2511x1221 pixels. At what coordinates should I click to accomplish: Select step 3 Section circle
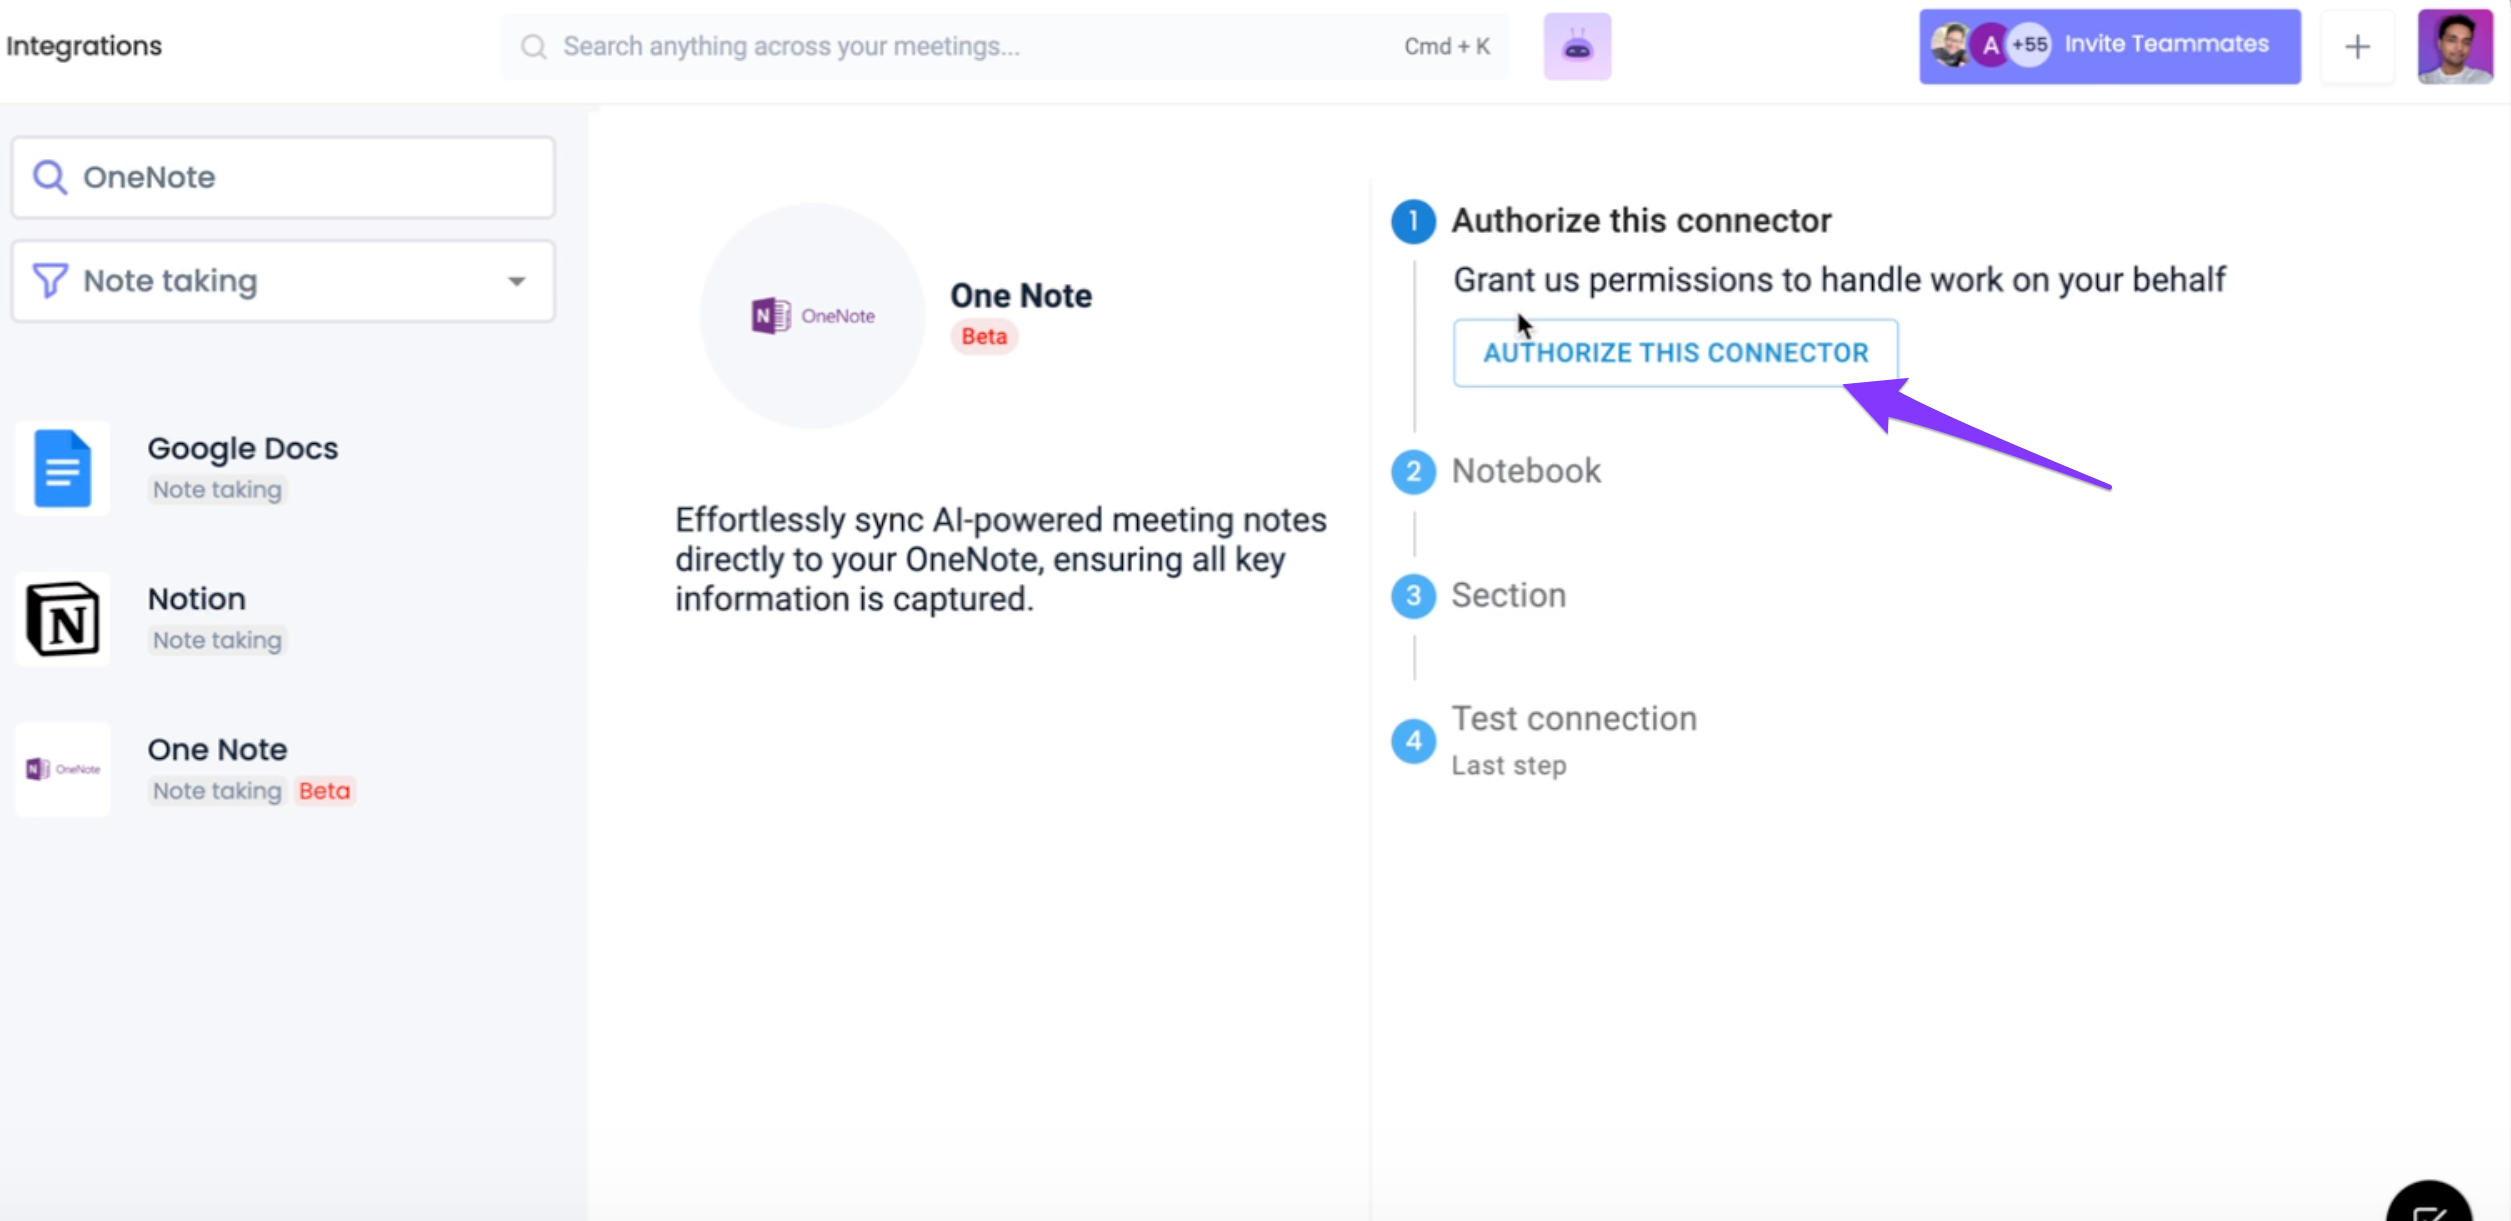[x=1413, y=595]
